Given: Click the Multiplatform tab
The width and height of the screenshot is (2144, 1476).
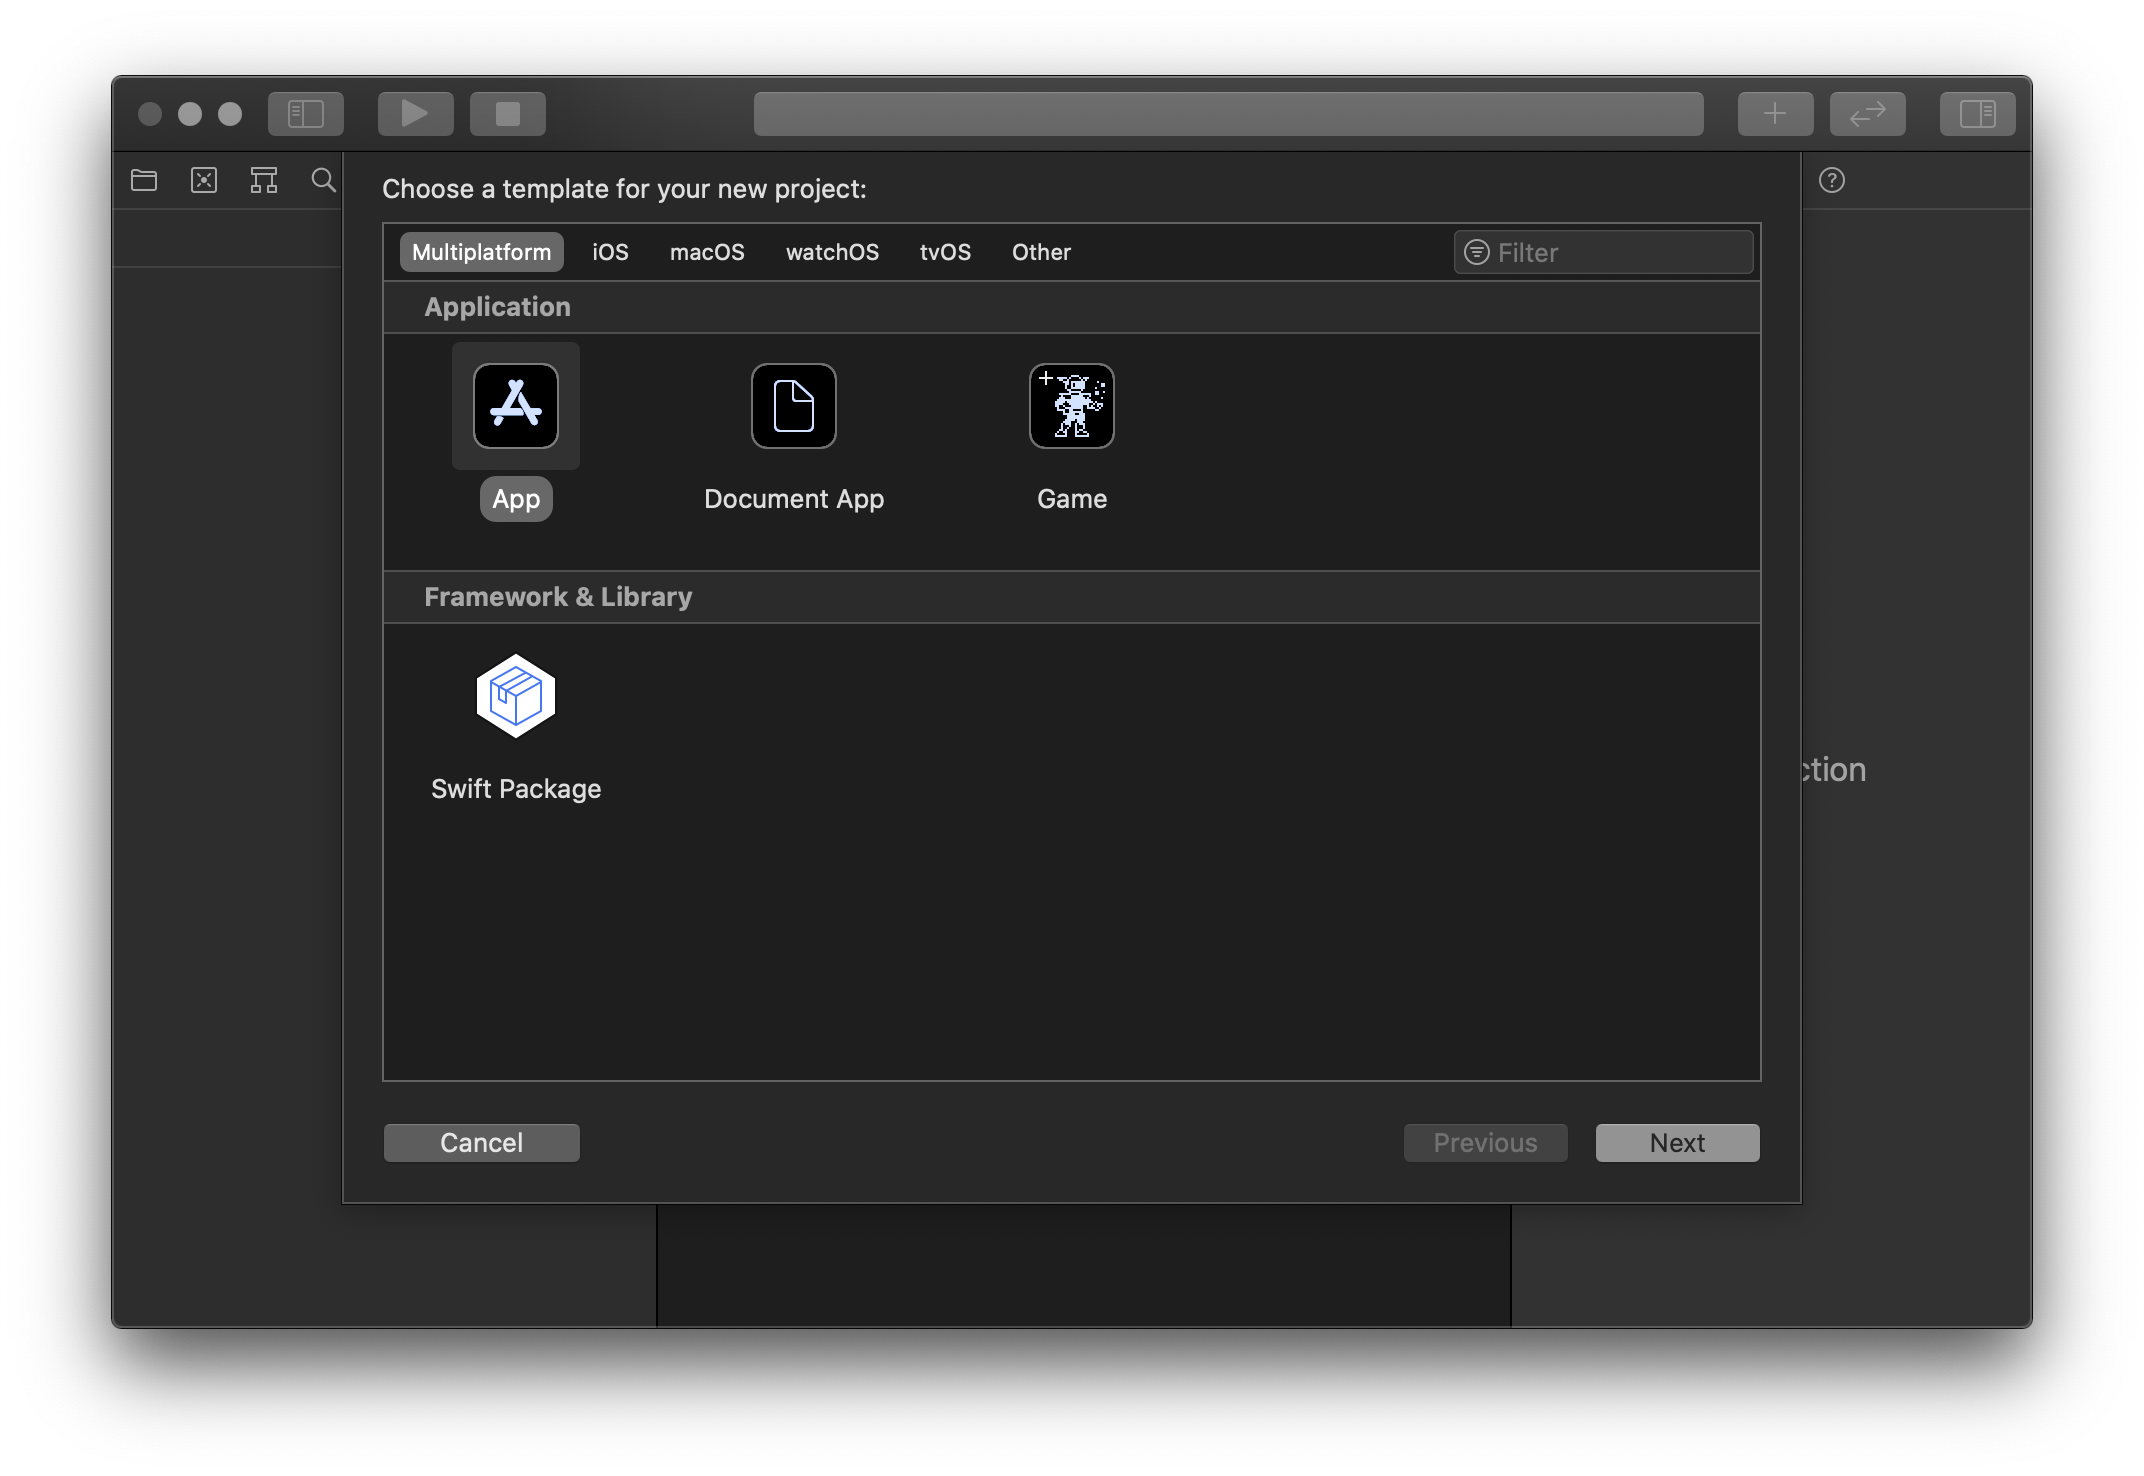Looking at the screenshot, I should point(481,253).
